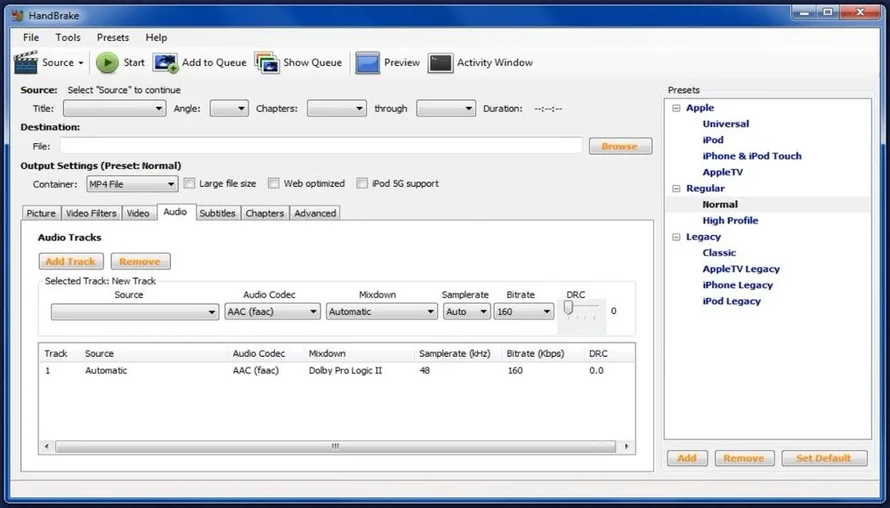Click the Preview screen icon
The image size is (890, 508).
tap(367, 63)
